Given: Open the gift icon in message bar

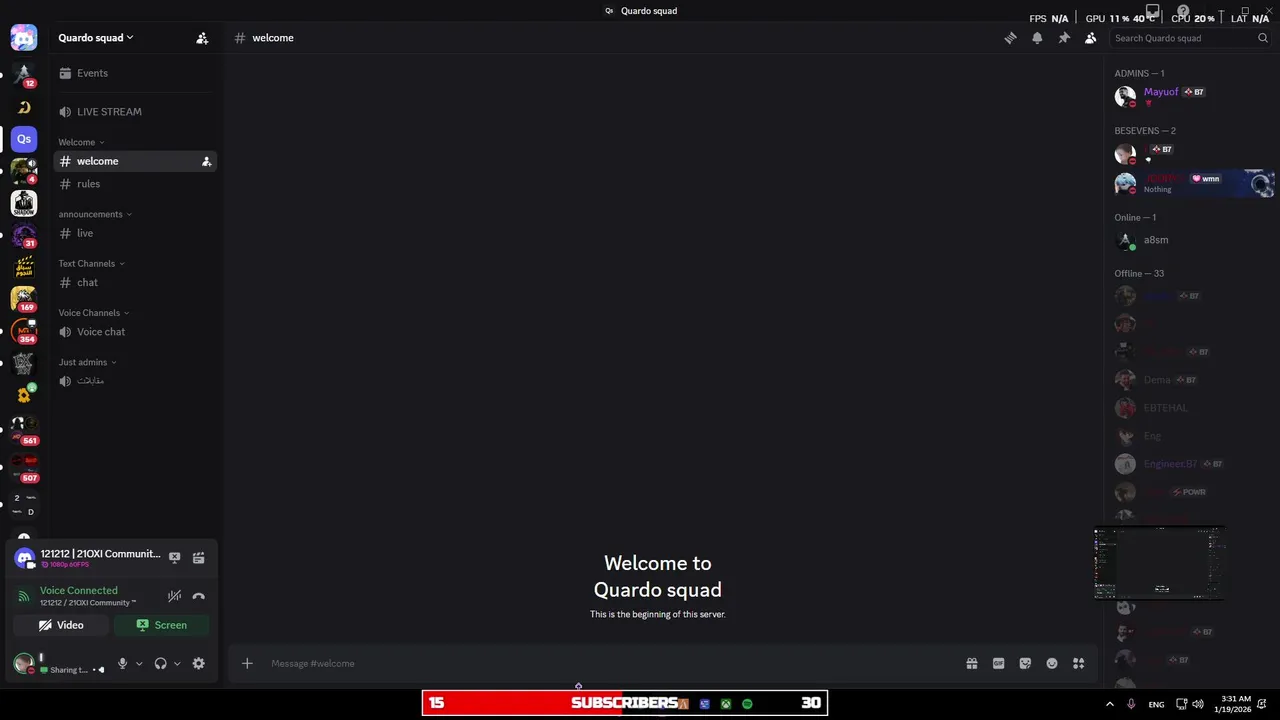Looking at the screenshot, I should (x=971, y=663).
